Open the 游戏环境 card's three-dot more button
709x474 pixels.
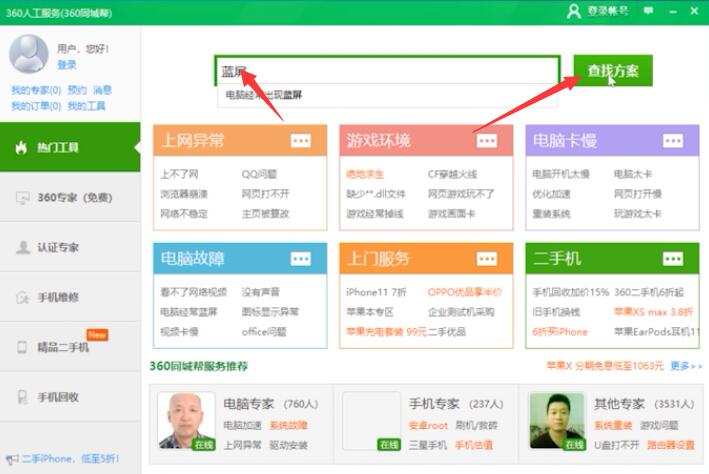[x=487, y=141]
